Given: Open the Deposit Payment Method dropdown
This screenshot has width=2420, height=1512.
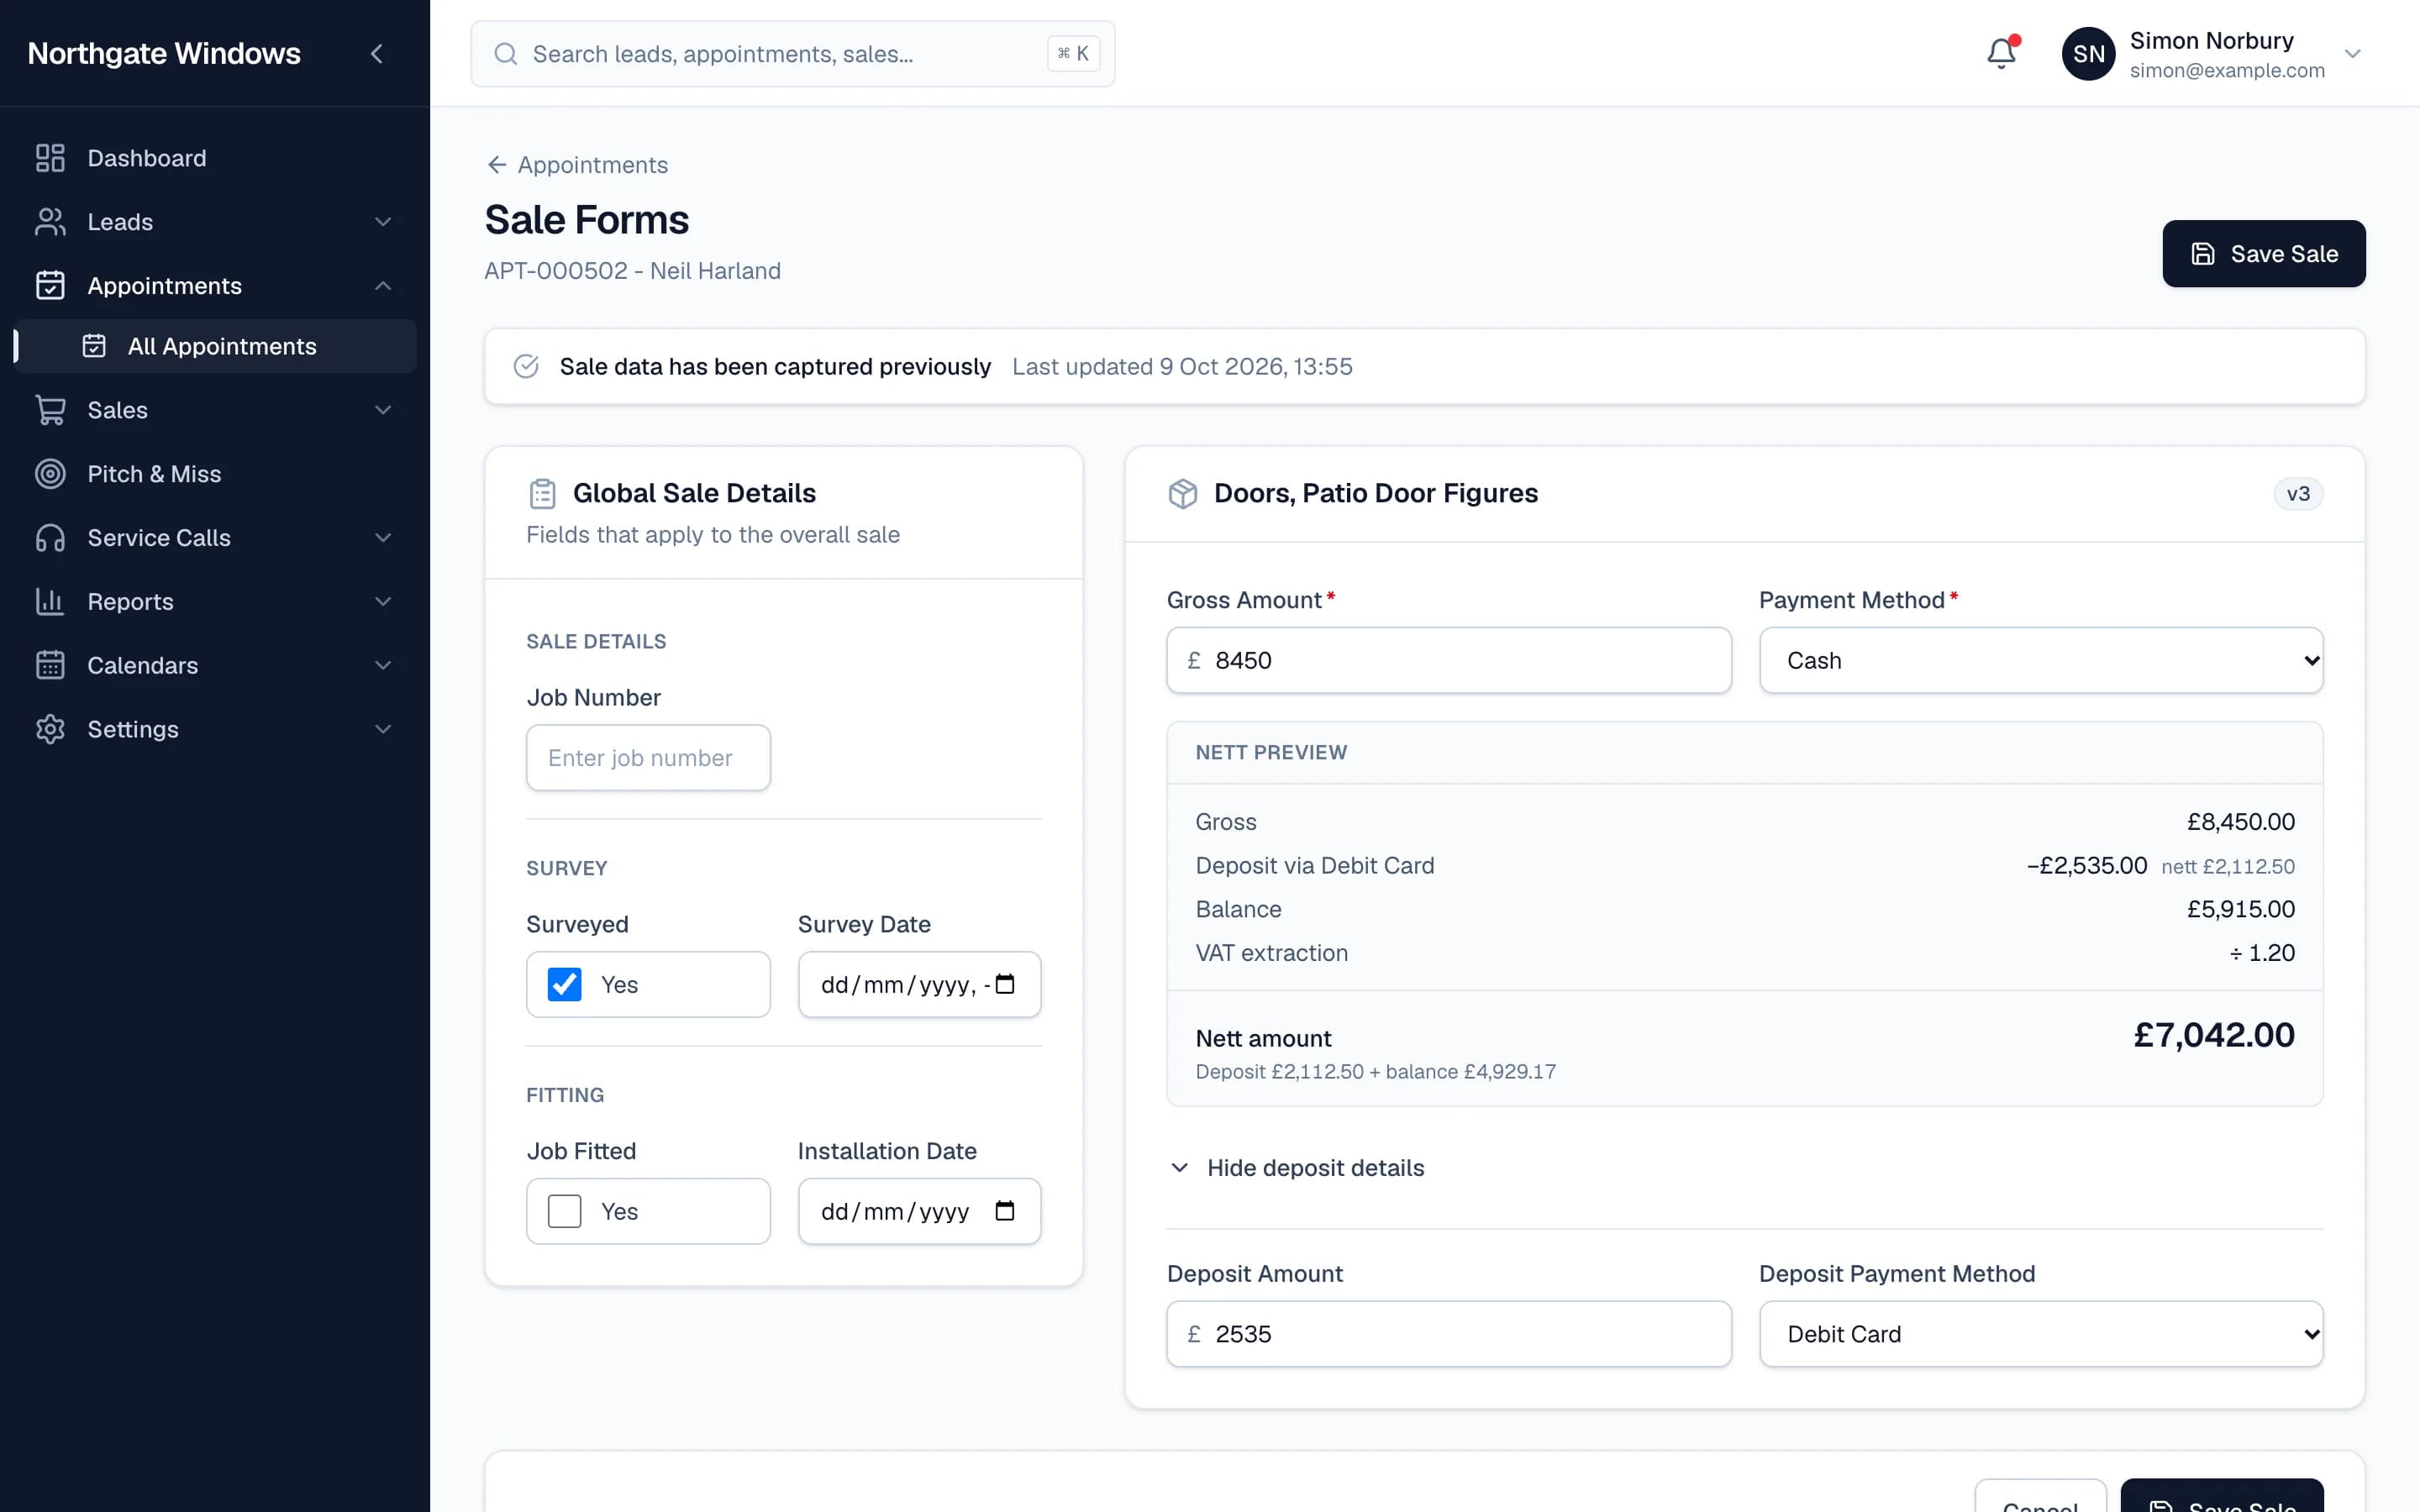Looking at the screenshot, I should [x=2041, y=1334].
